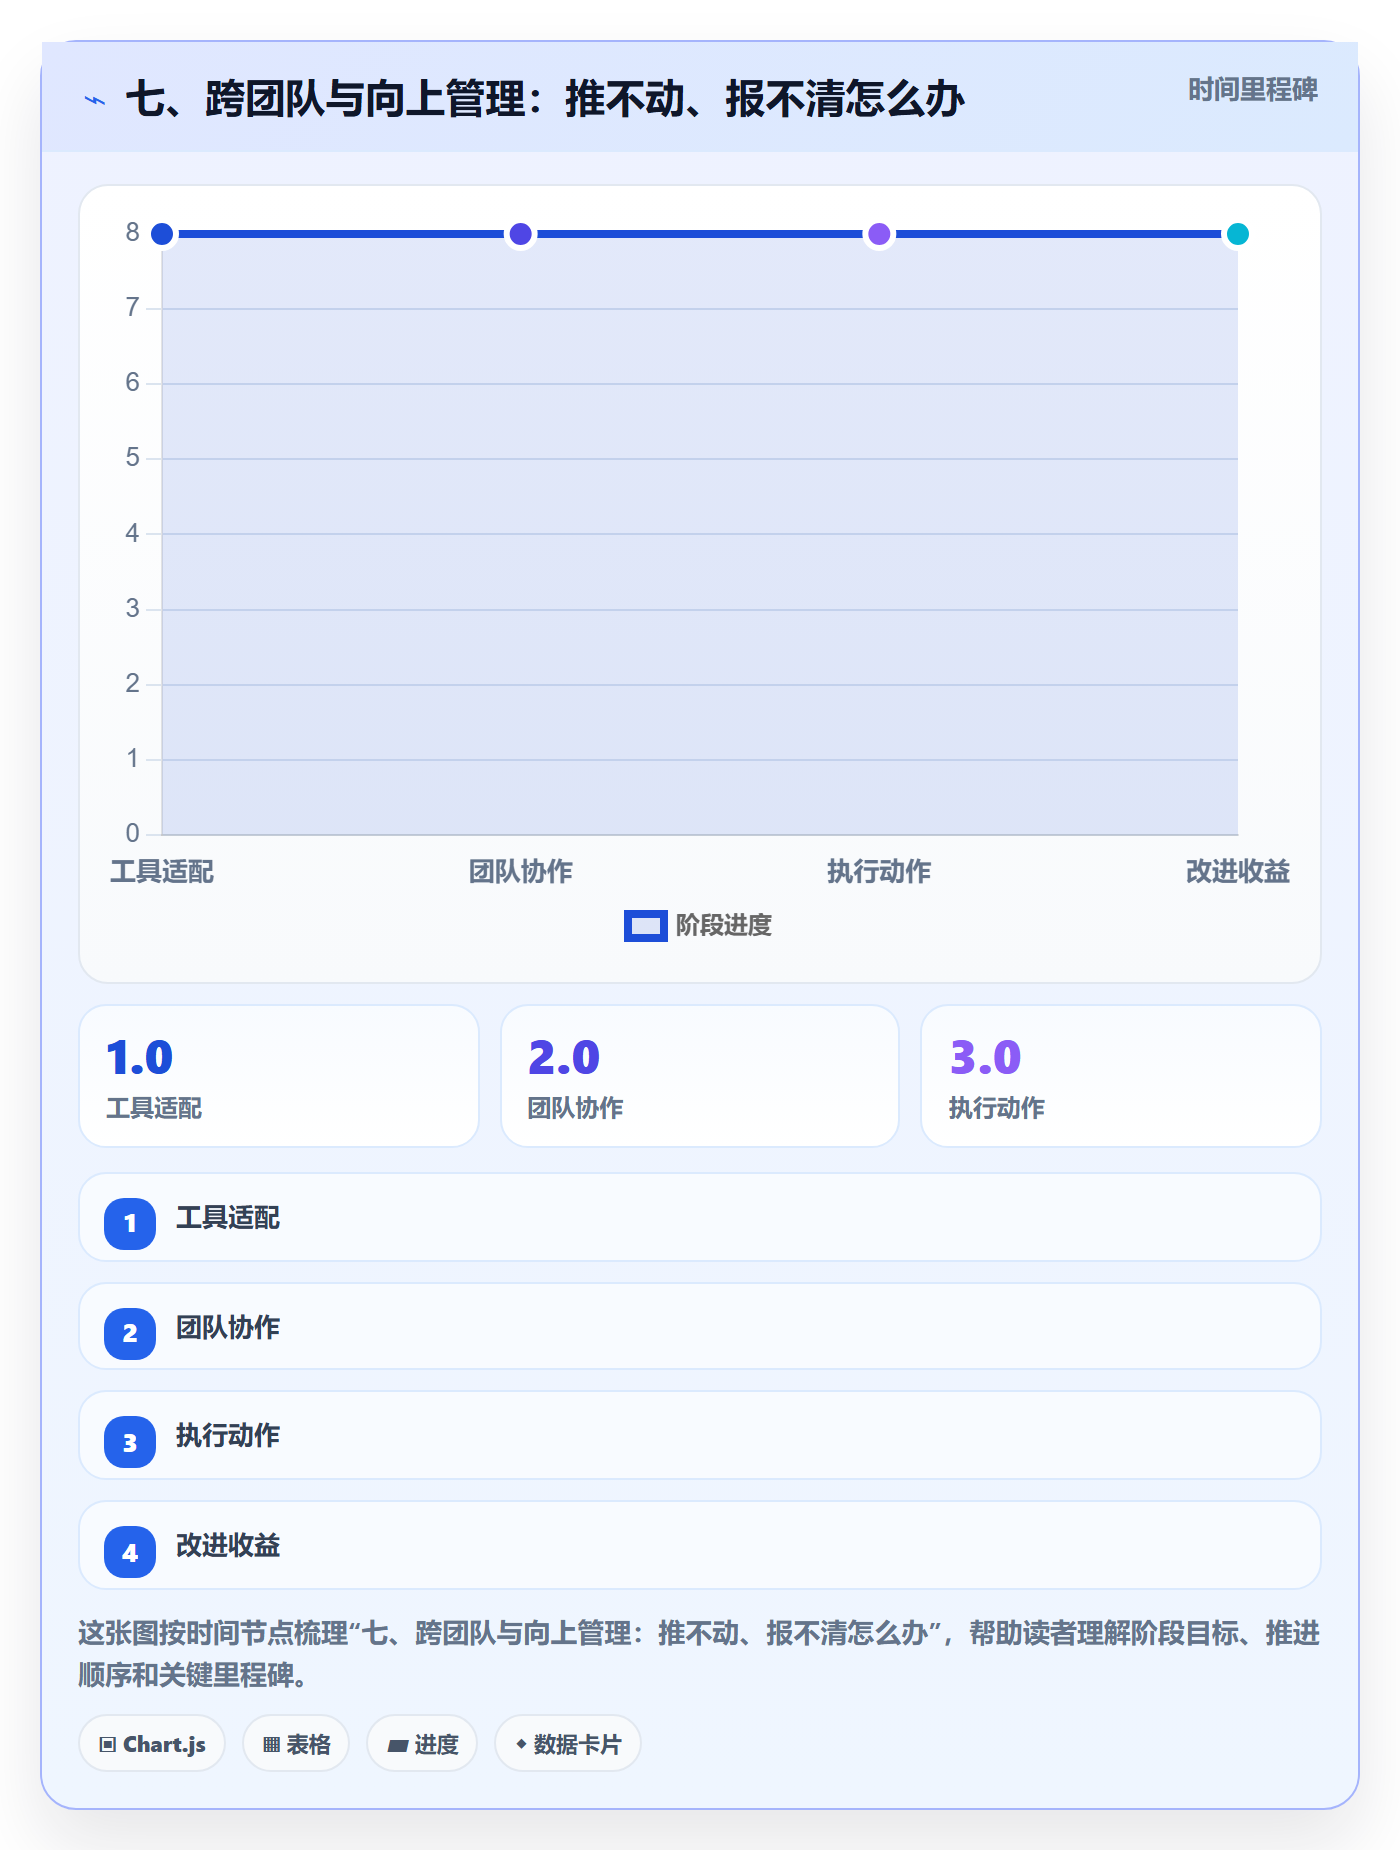1400x1850 pixels.
Task: Toggle the 阶段进度 legend swatch
Action: tap(645, 926)
